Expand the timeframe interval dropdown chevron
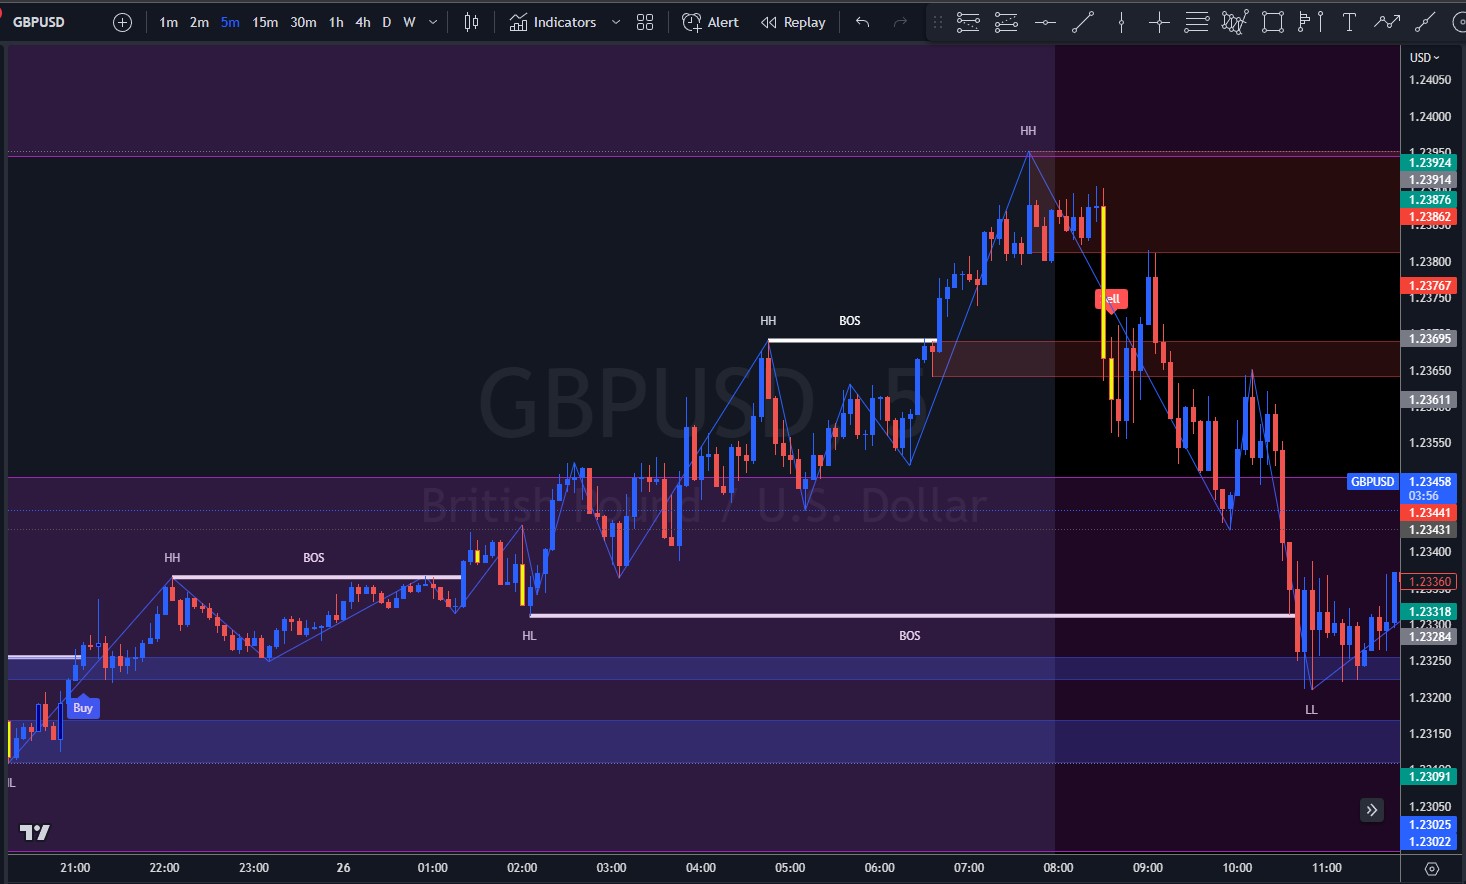 tap(433, 22)
